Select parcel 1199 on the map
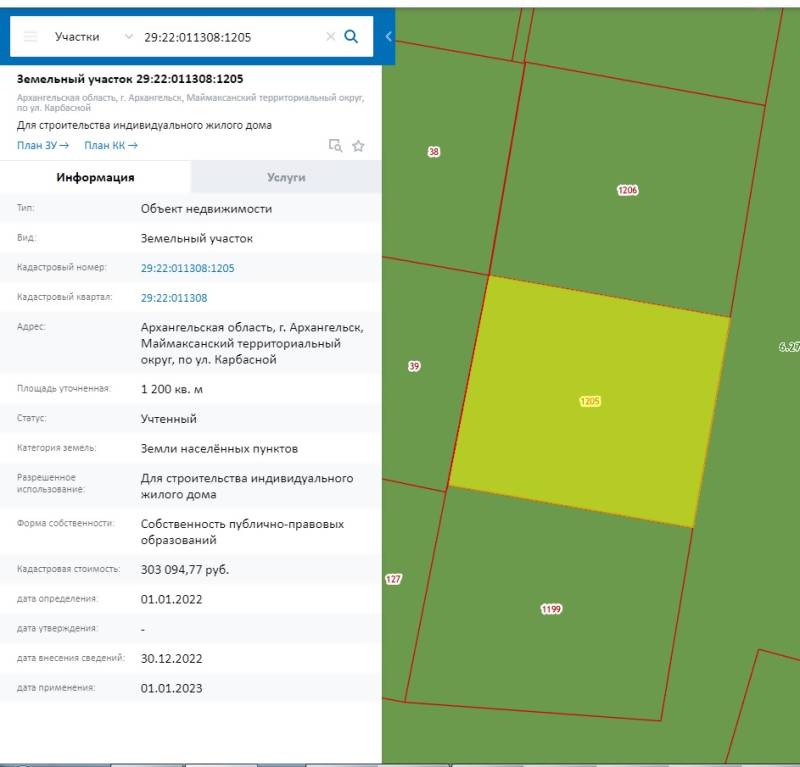Screen dimensions: 800x767 tap(550, 609)
